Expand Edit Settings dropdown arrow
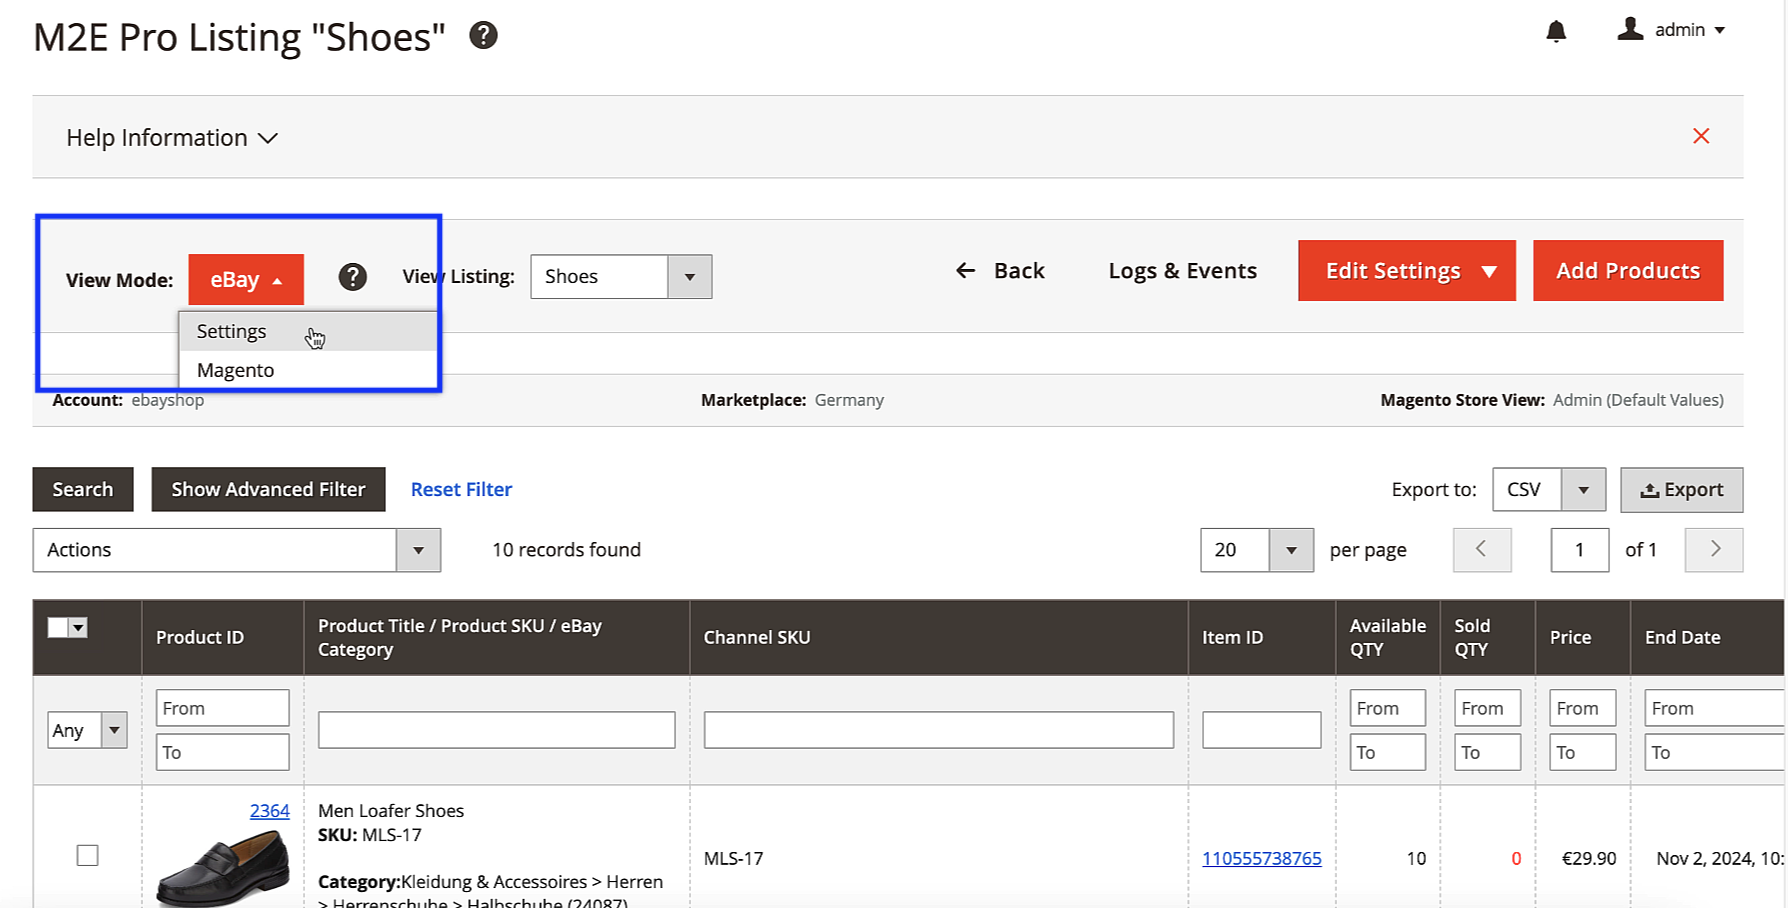The width and height of the screenshot is (1788, 908). tap(1489, 271)
